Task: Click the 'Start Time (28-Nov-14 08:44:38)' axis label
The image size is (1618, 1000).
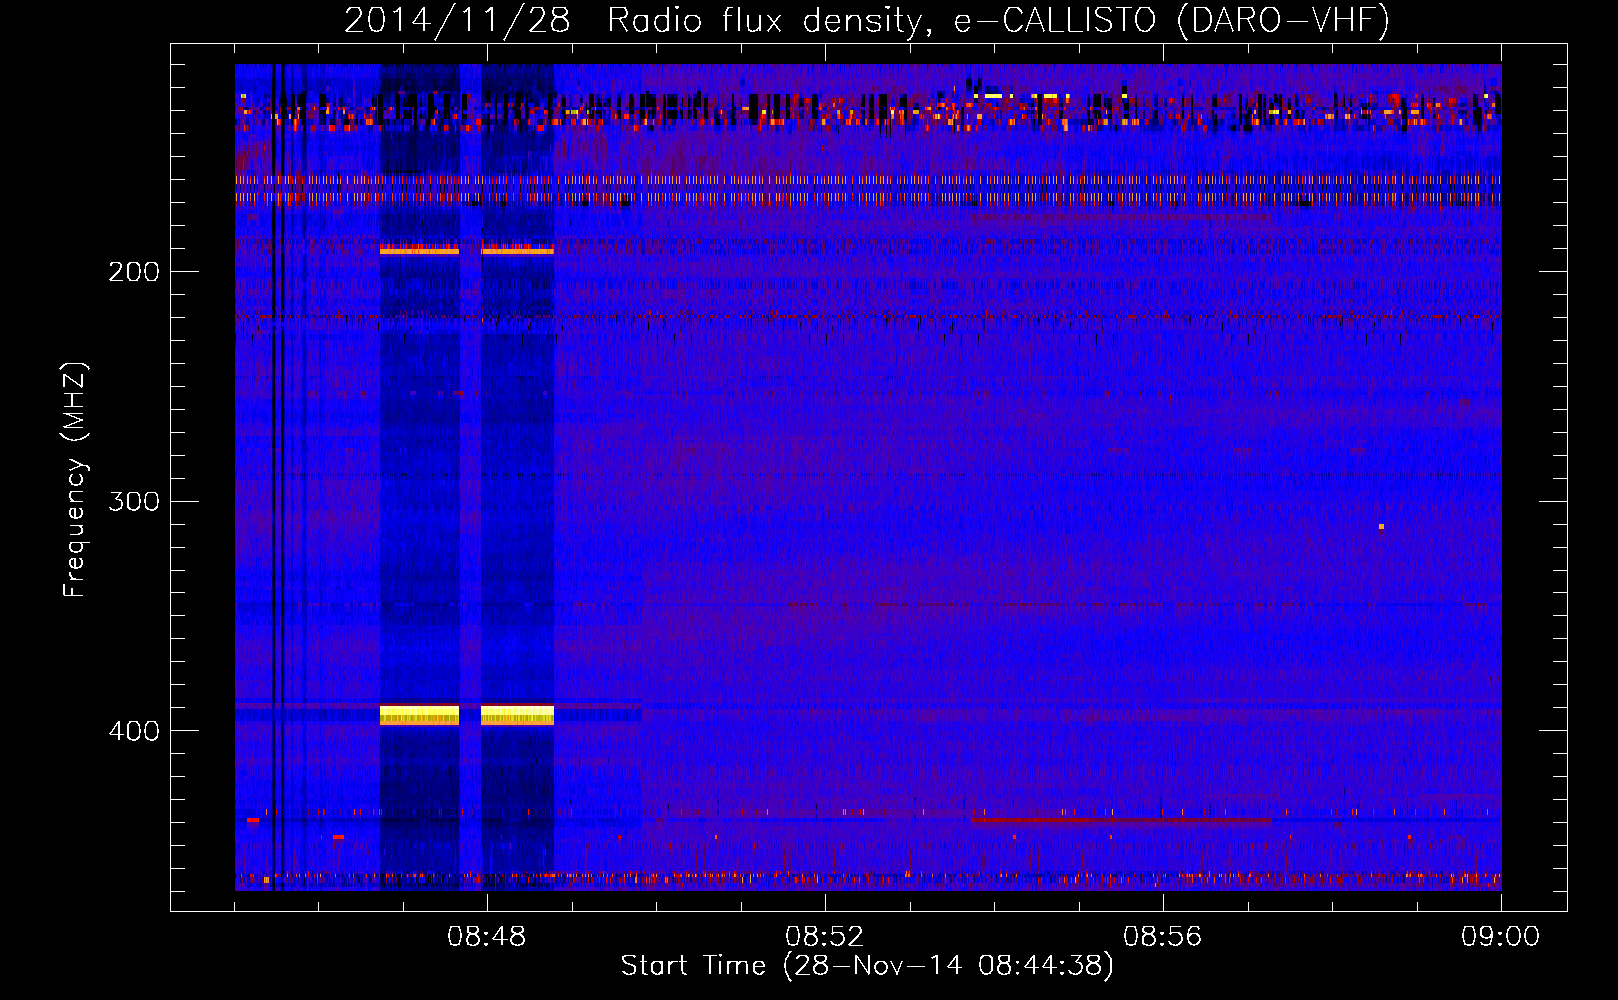Action: coord(867,966)
